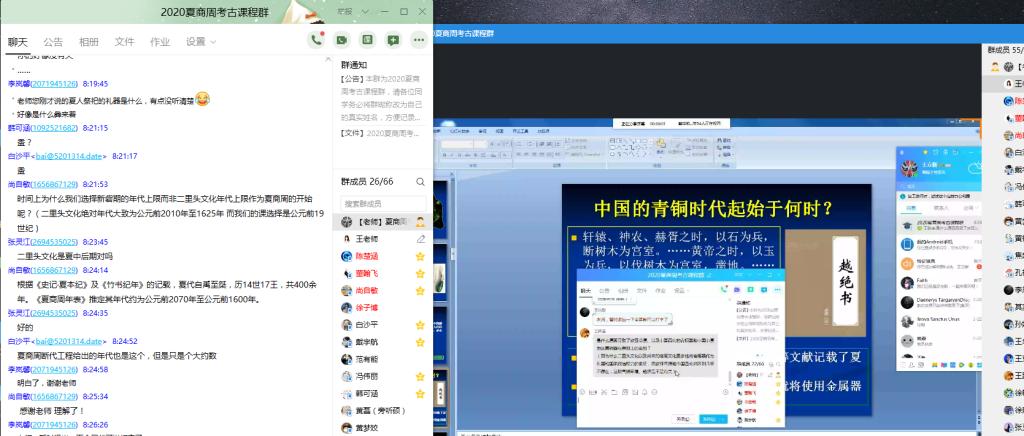Screen dimensions: 1024x436
Task: Click the screen share icon beside video call
Action: coord(367,40)
